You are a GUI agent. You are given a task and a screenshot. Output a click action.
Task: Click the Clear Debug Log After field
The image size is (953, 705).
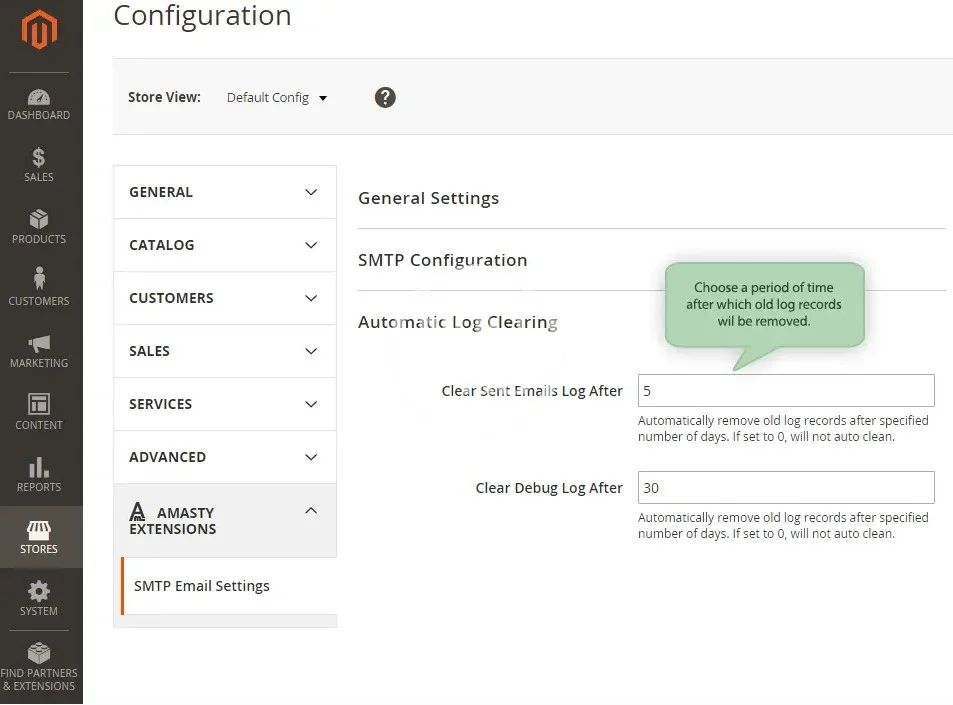[x=786, y=488]
